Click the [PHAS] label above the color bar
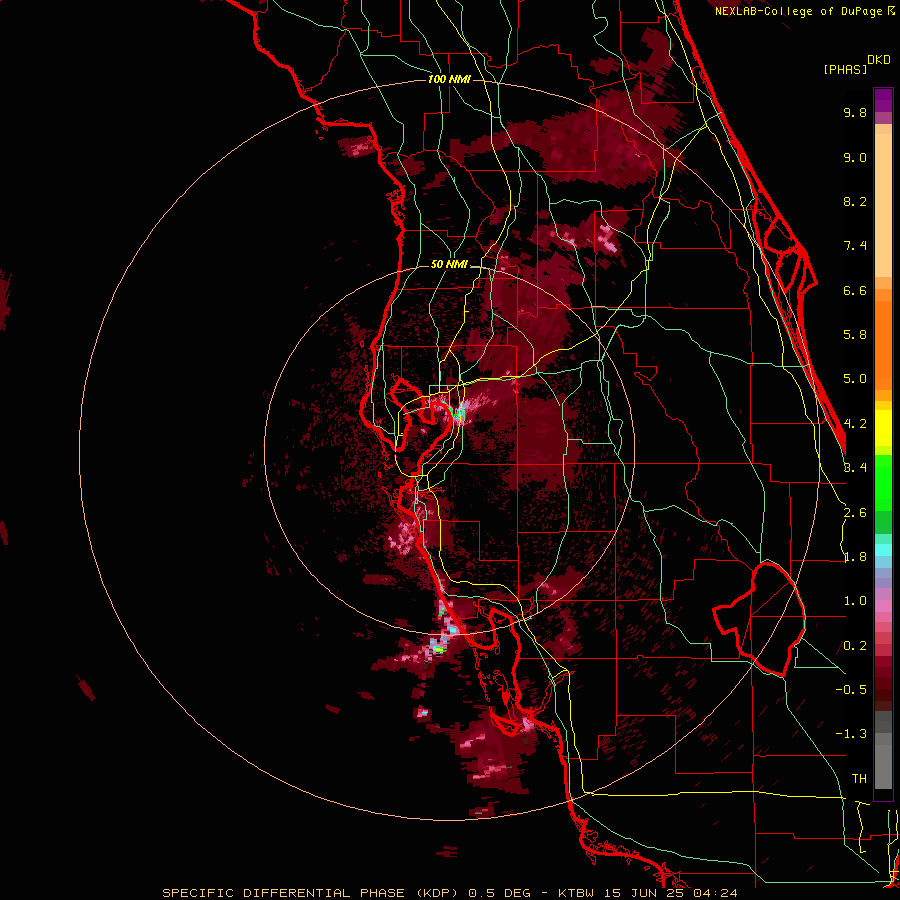This screenshot has height=900, width=900. point(845,69)
